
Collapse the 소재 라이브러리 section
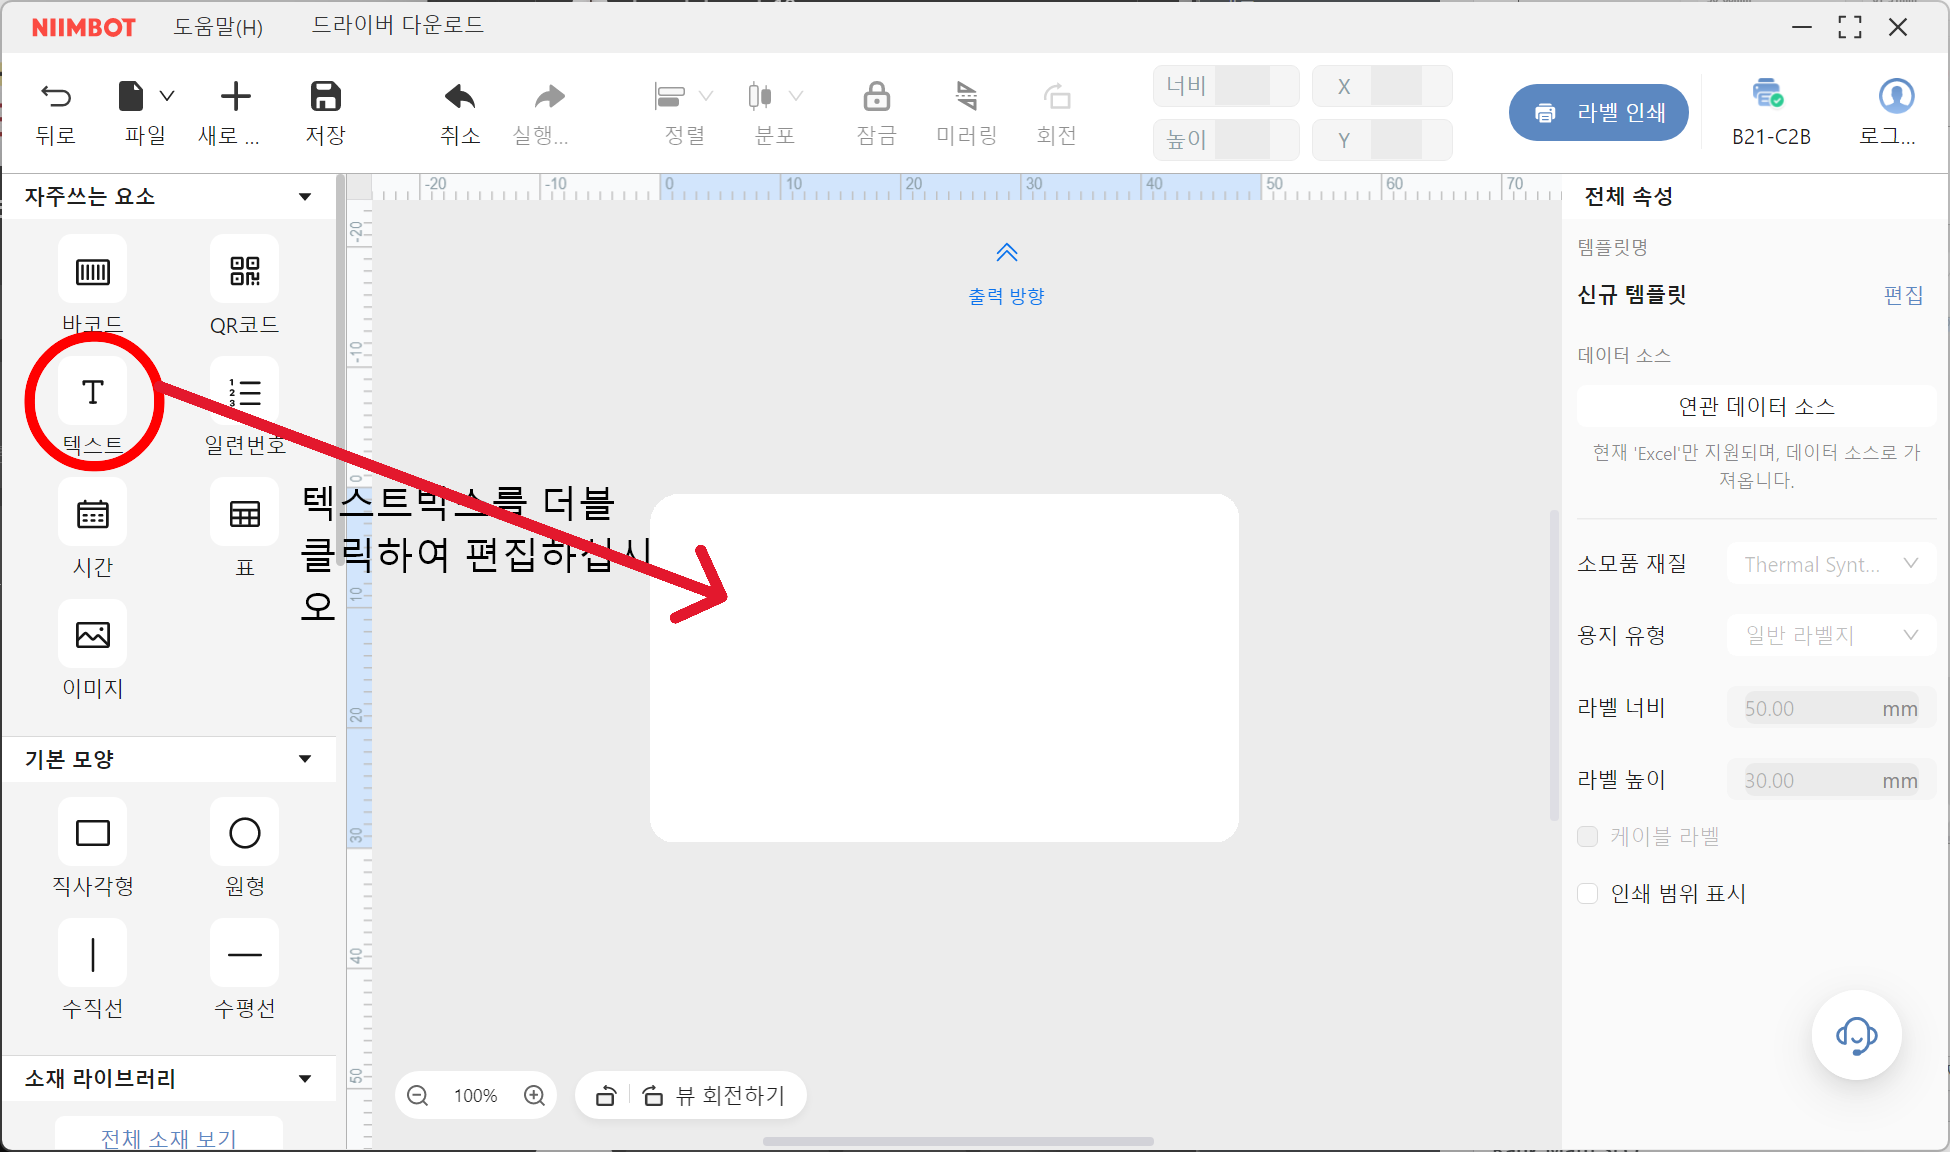pyautogui.click(x=305, y=1079)
